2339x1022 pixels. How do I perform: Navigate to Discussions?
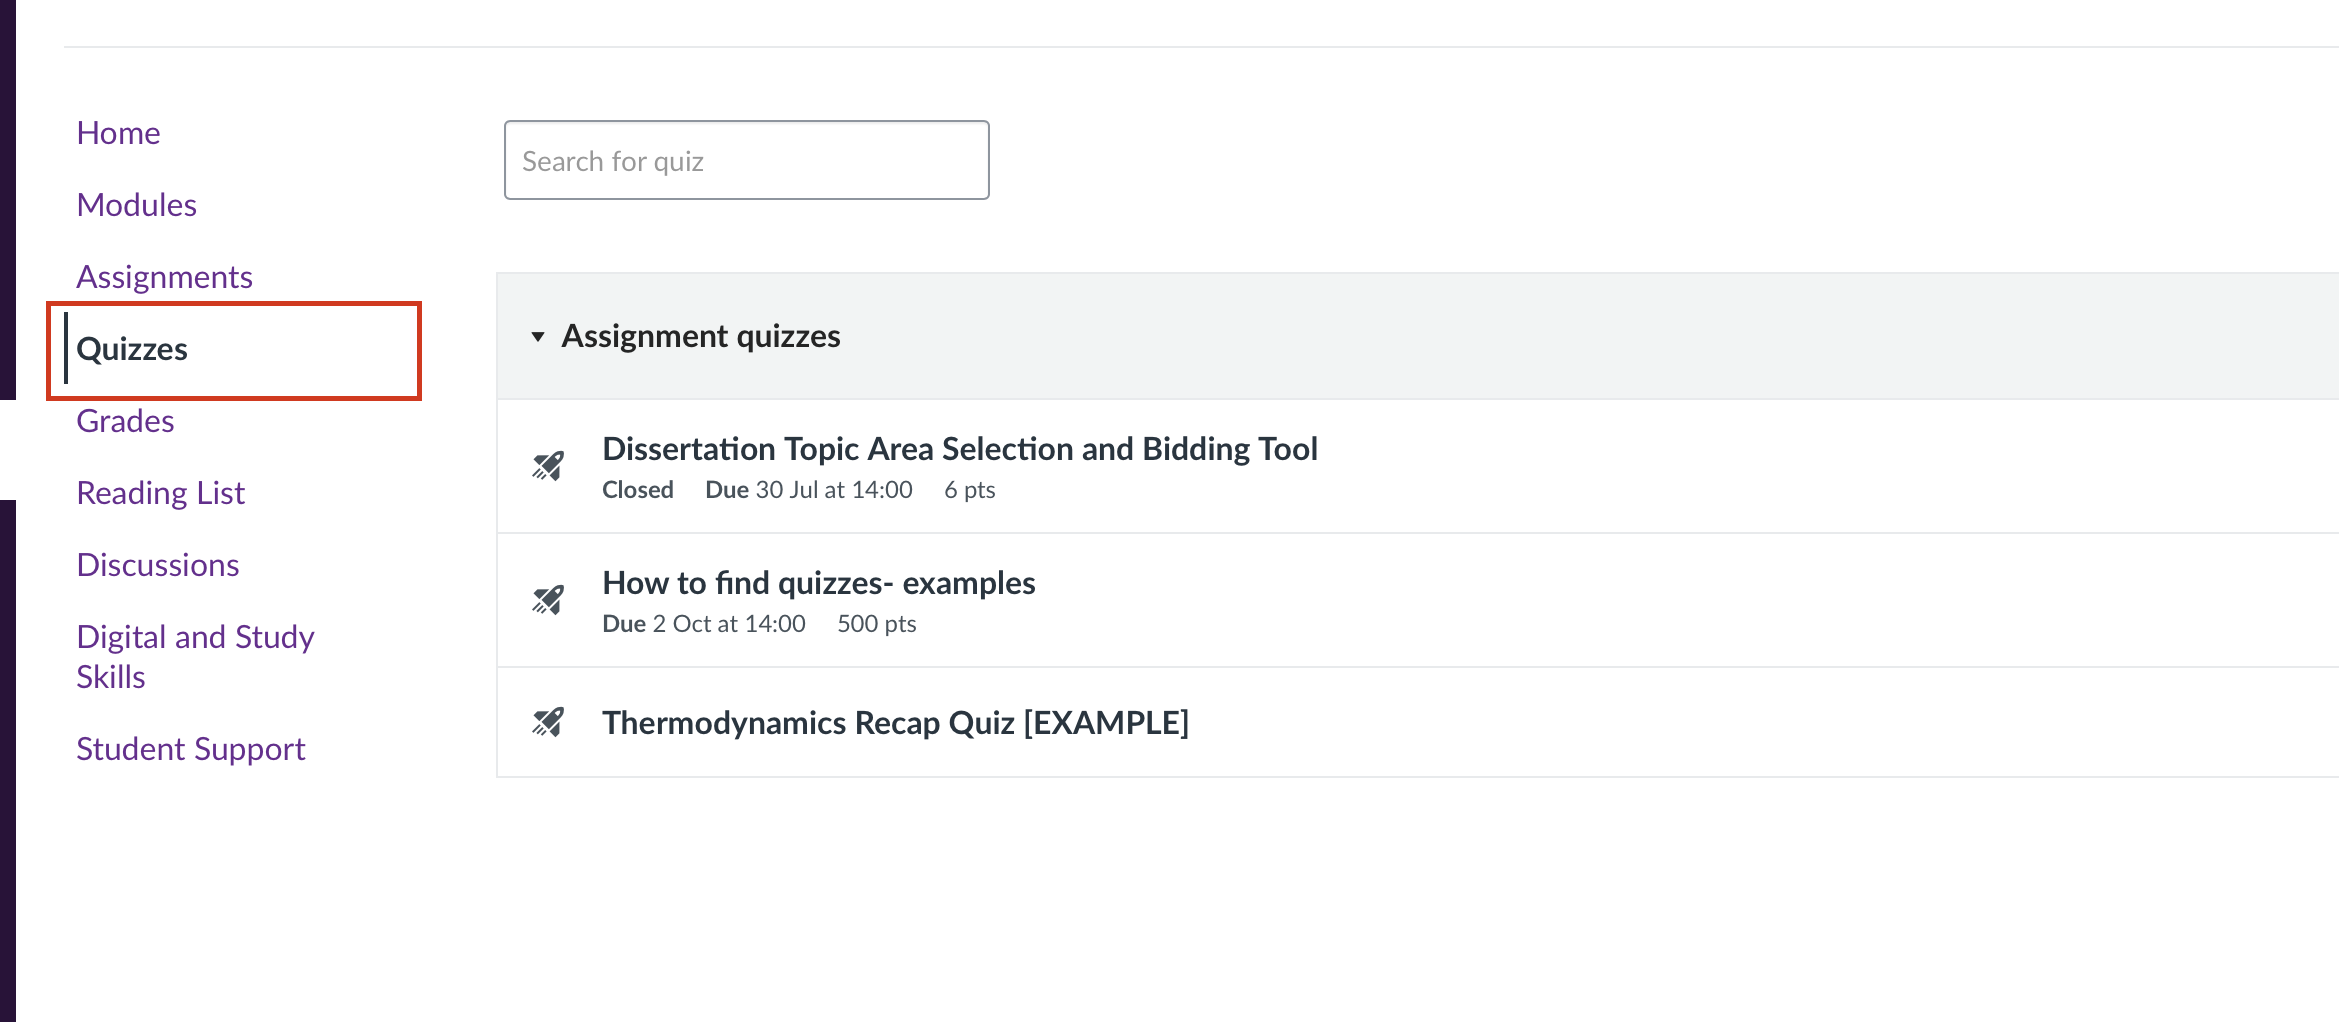coord(158,565)
